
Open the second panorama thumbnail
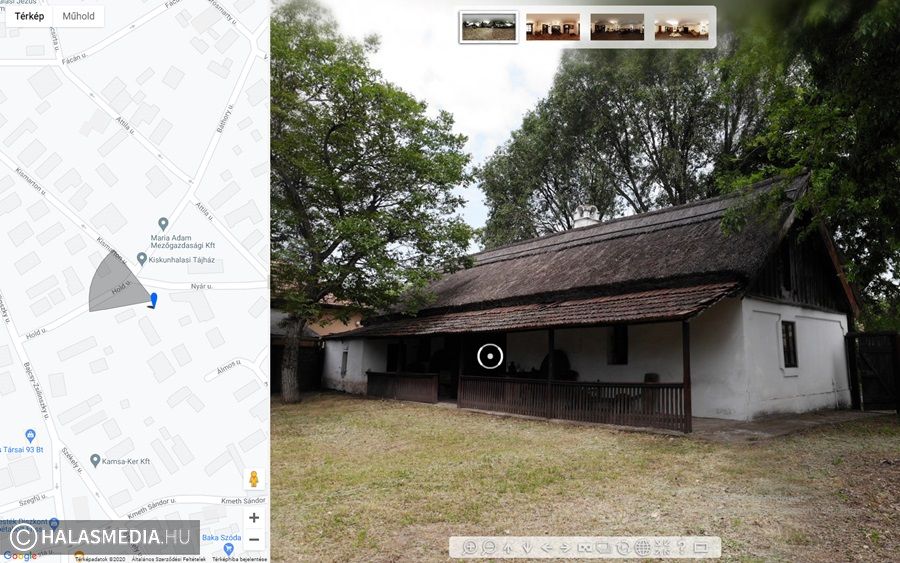[x=553, y=27]
